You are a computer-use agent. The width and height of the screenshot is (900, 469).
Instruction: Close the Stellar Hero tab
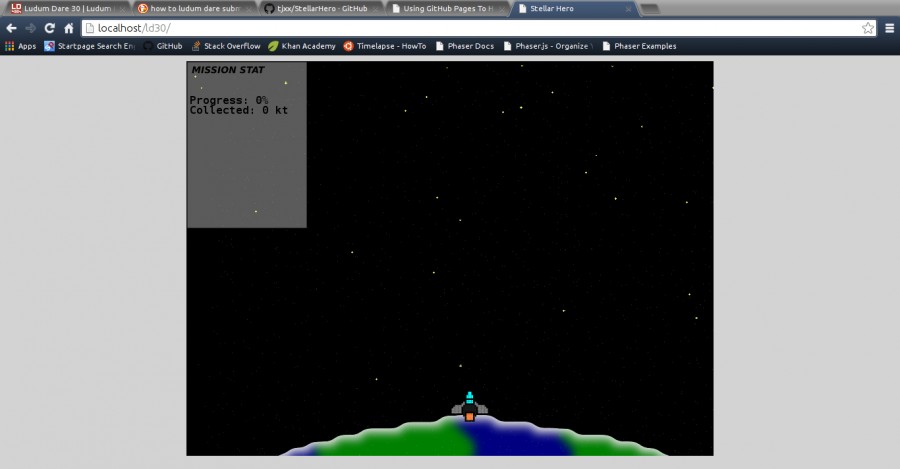click(628, 9)
